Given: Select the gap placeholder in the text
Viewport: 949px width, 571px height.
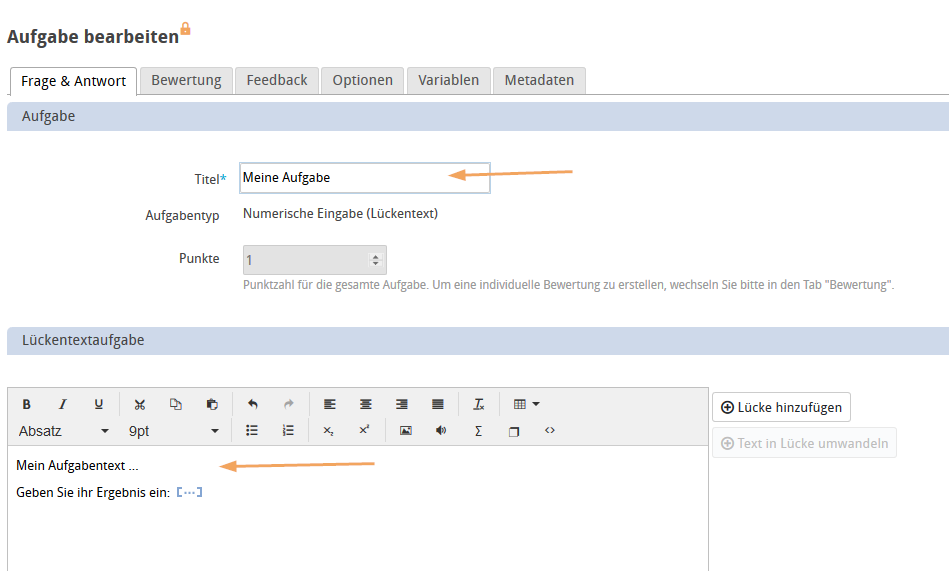Looking at the screenshot, I should (x=189, y=493).
